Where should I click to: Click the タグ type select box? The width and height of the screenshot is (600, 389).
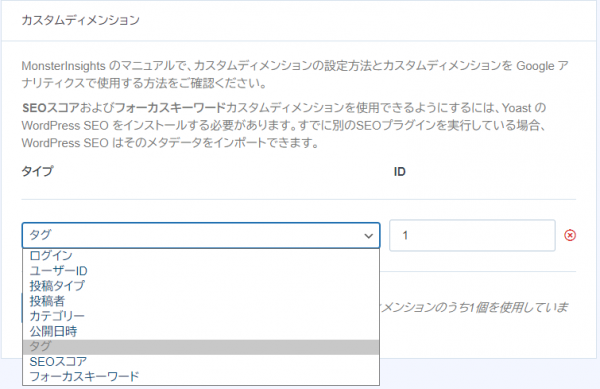pyautogui.click(x=201, y=235)
